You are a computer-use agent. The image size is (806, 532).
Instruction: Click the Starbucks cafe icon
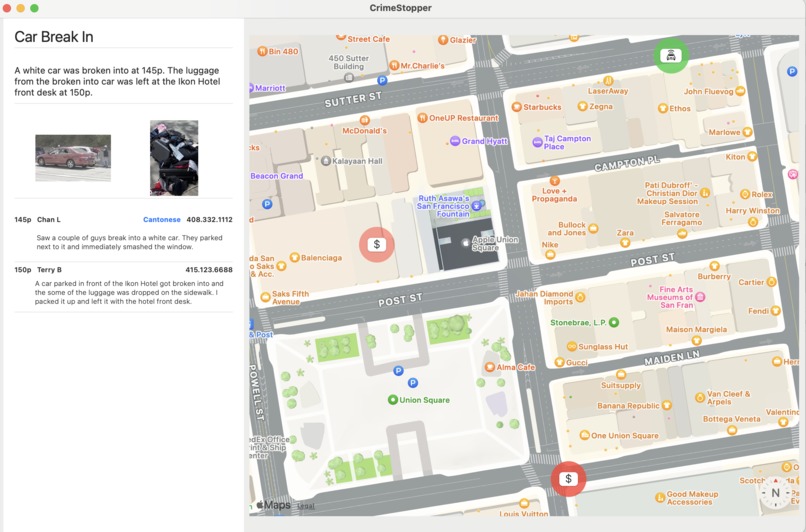coord(517,107)
